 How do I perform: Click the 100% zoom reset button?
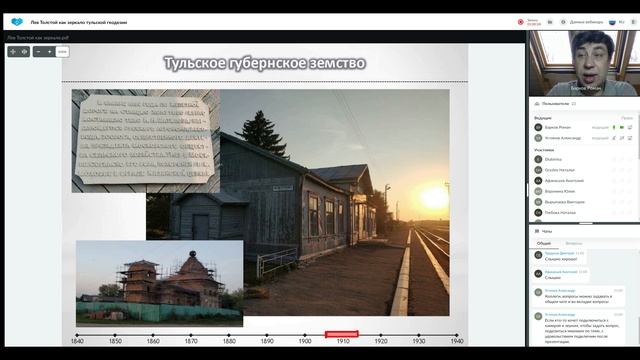point(62,52)
